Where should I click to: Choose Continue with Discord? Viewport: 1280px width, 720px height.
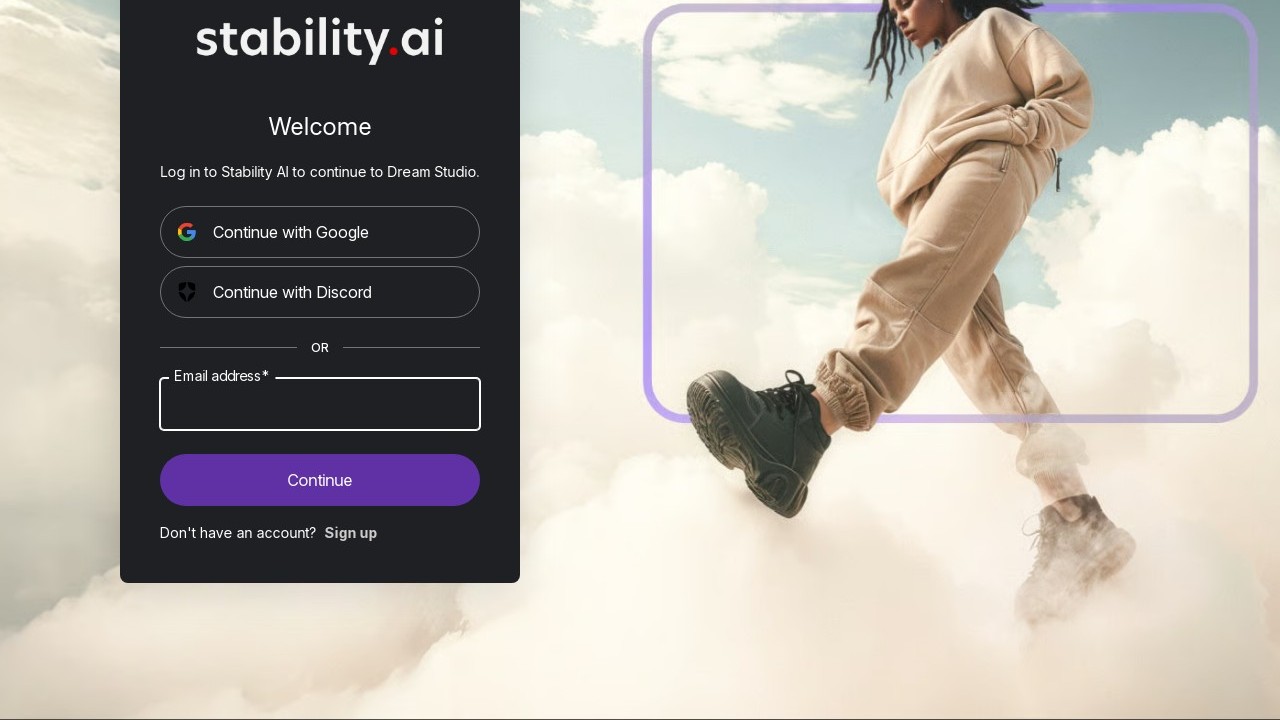[x=320, y=292]
